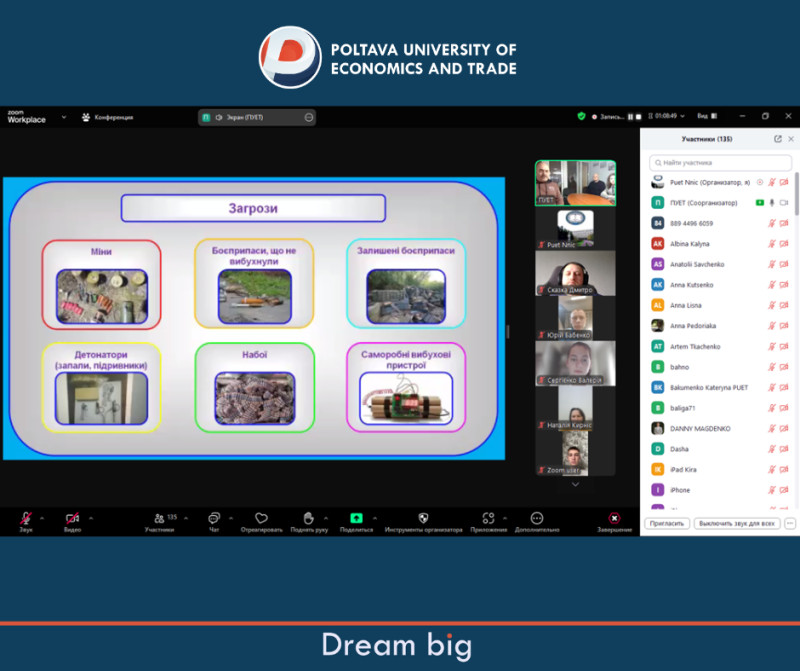Screen dimensions: 800x671
Task: Open the Чат (chat) panel icon
Action: click(x=213, y=518)
